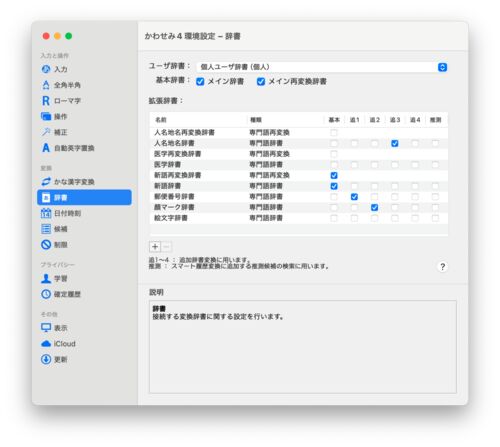Click the highlighted 辞書 sidebar icon
The height and width of the screenshot is (447, 500).
click(46, 198)
